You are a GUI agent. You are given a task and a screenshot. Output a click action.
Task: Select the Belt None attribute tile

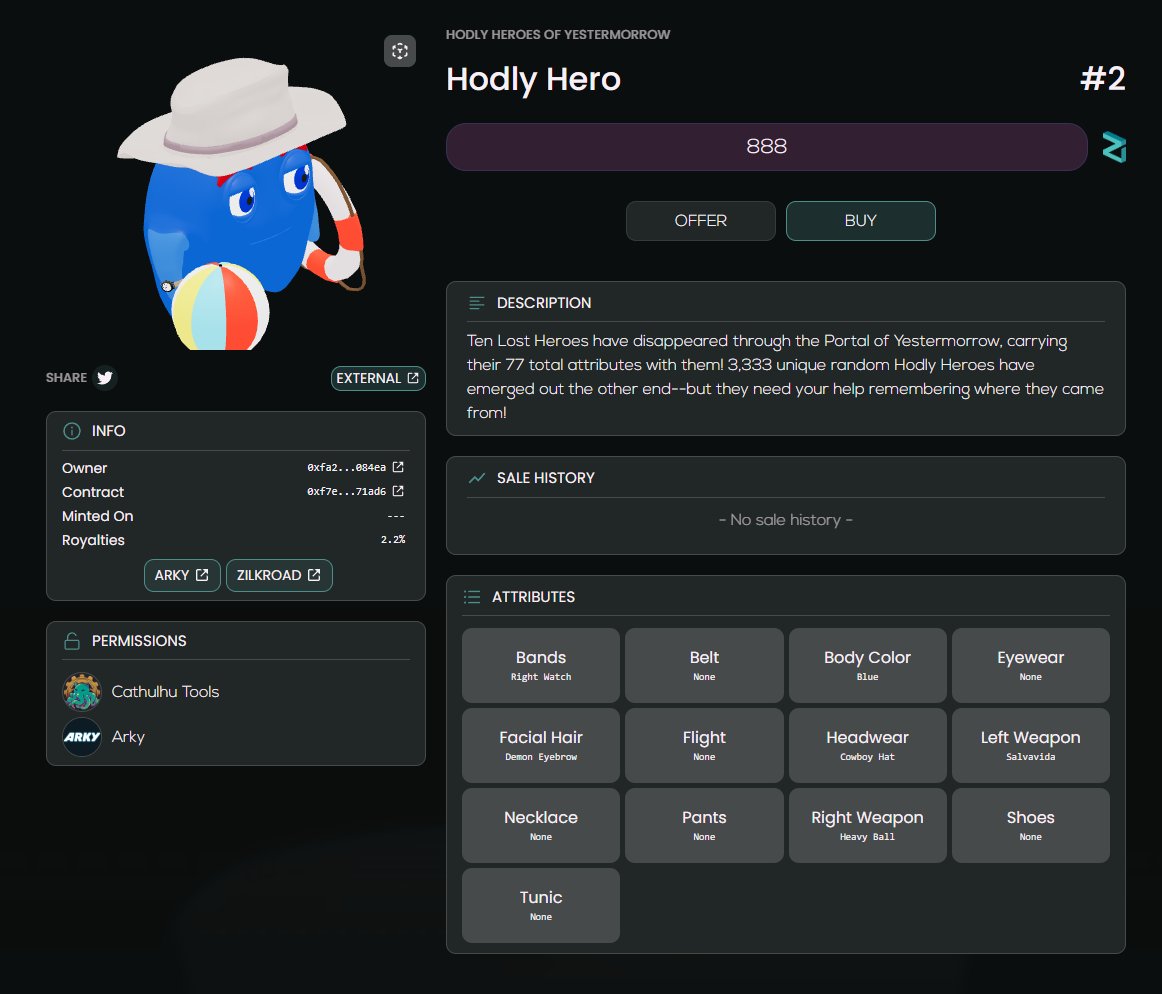pyautogui.click(x=704, y=666)
